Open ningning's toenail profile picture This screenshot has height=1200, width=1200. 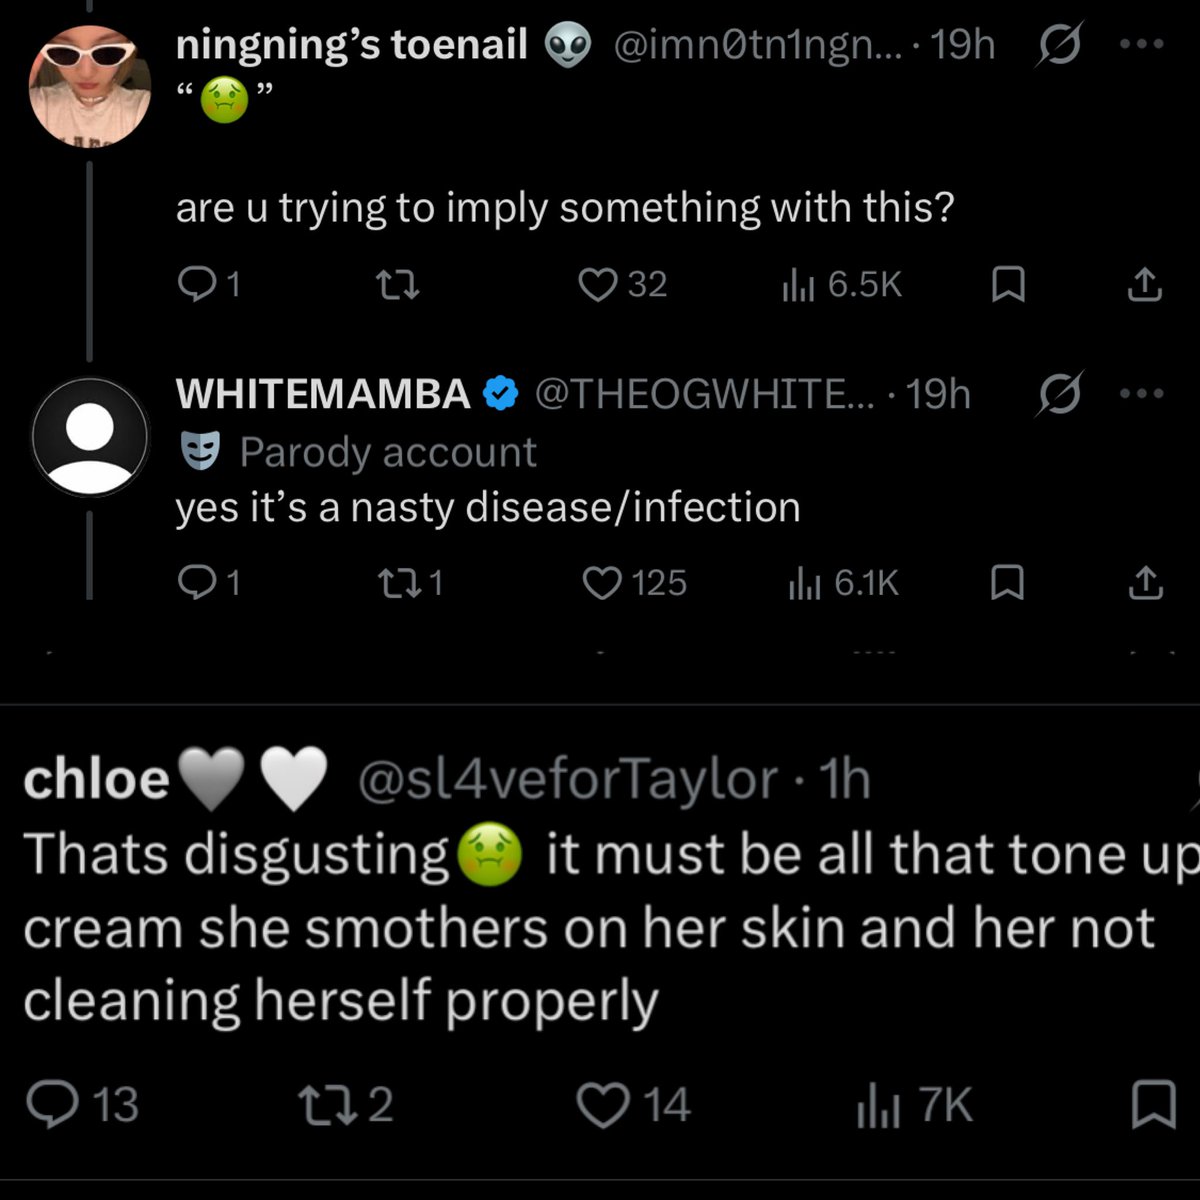click(x=90, y=83)
